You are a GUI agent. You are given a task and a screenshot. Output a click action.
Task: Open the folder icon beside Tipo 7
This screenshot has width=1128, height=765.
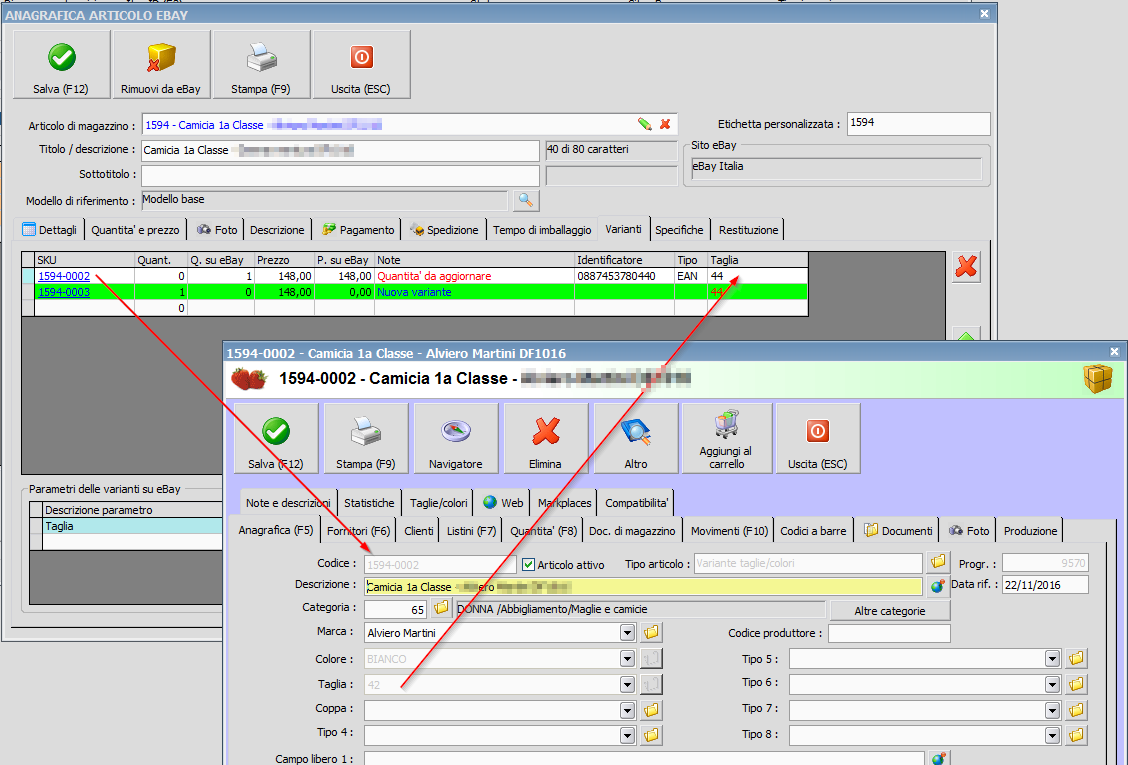(x=1076, y=710)
